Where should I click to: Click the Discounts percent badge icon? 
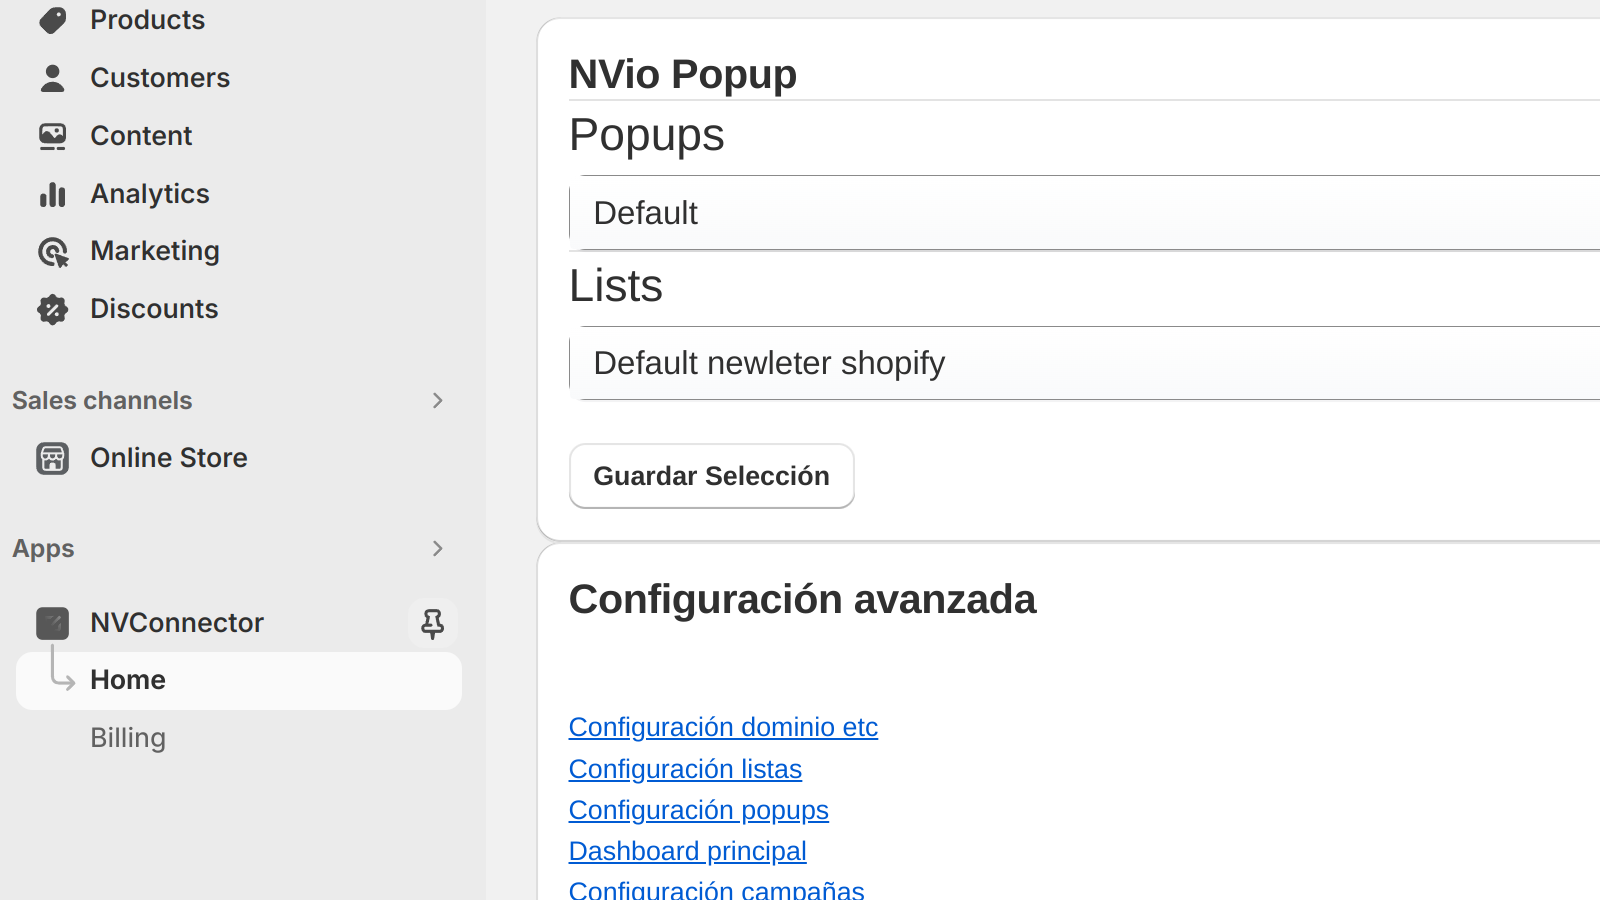pyautogui.click(x=53, y=309)
